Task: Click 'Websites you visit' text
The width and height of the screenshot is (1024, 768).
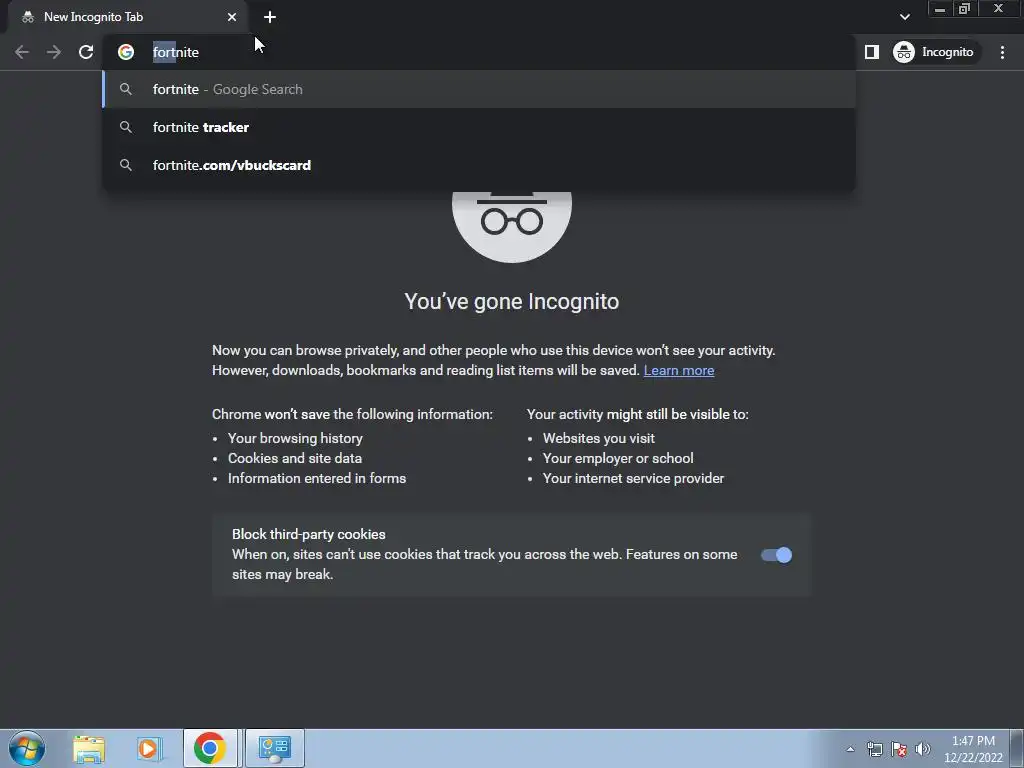Action: click(598, 438)
